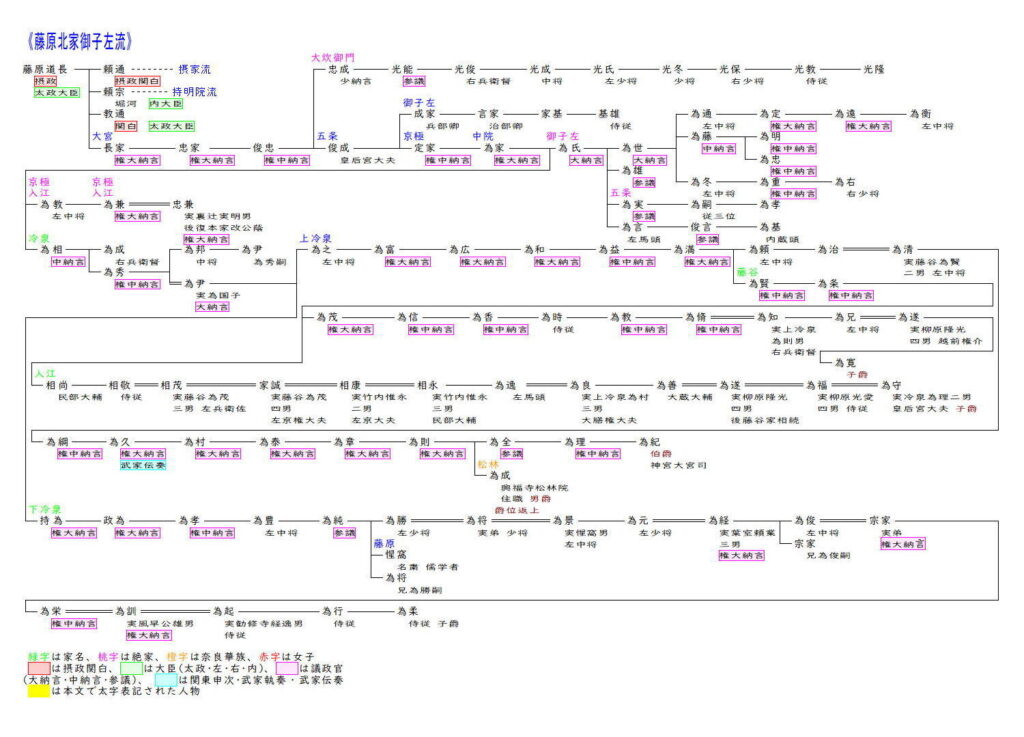1024x737 pixels.
Task: Click the red 摂政 box under 藤原道長
Action: (46, 80)
